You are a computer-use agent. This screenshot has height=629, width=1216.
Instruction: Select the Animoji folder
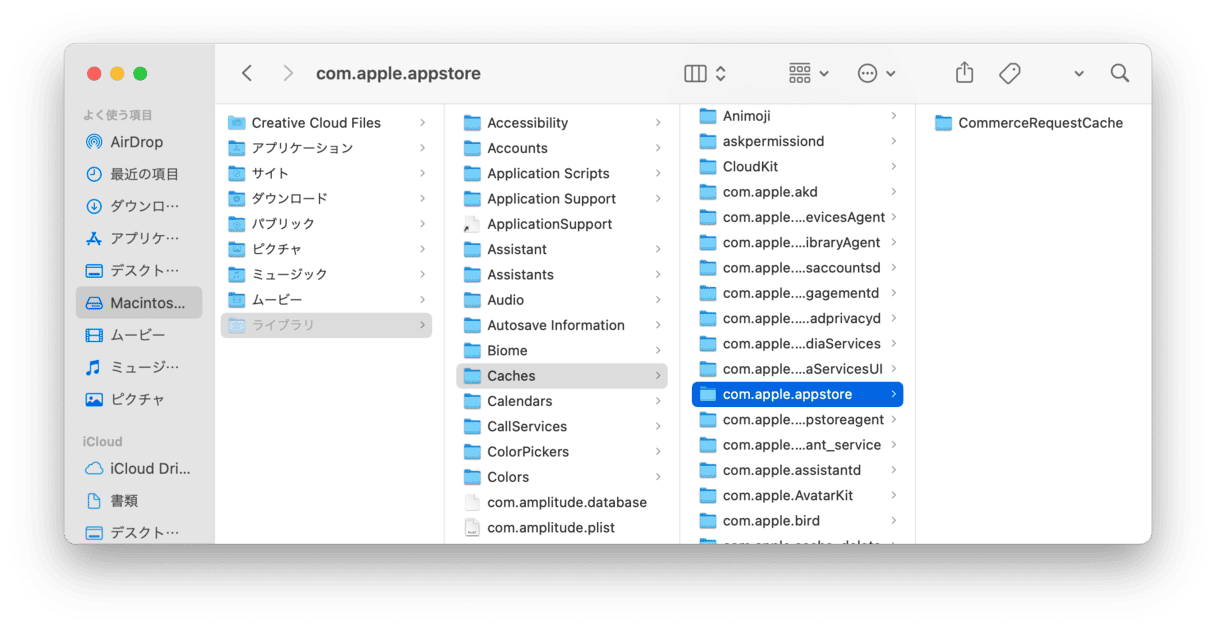coord(797,116)
